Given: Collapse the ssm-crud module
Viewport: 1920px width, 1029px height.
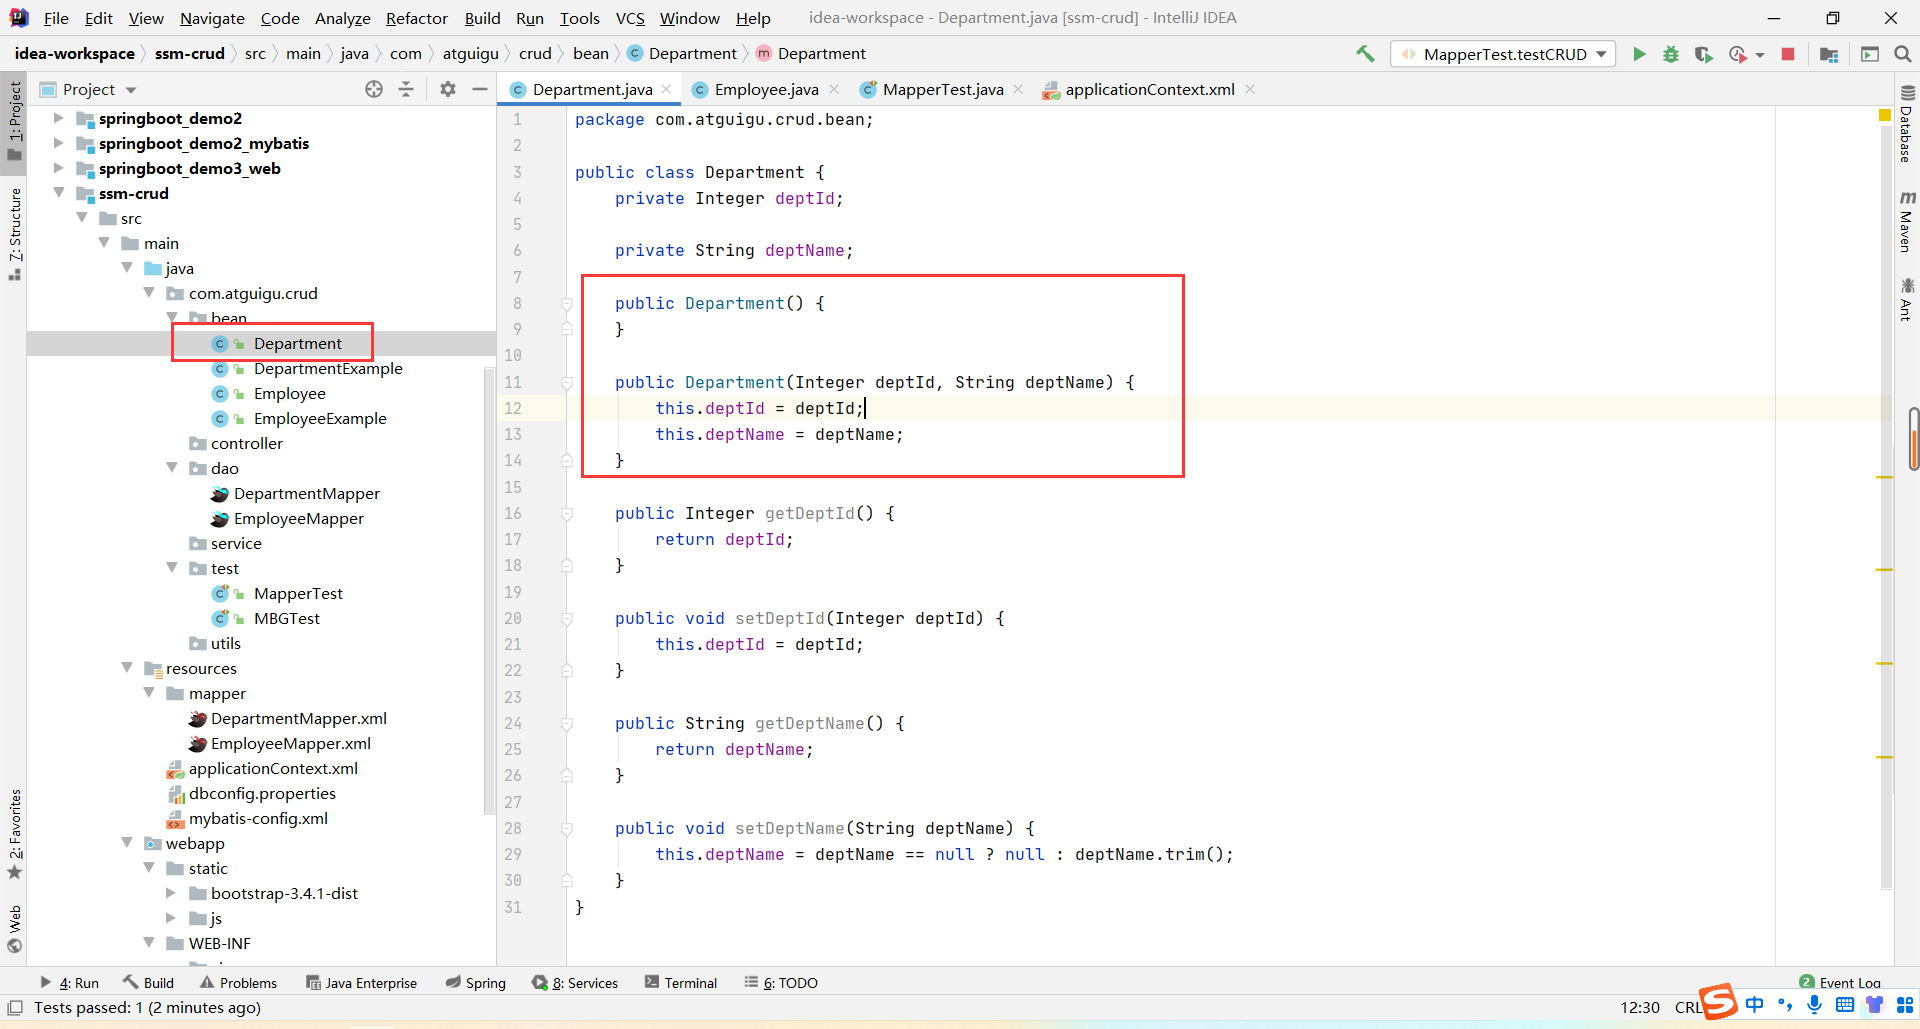Looking at the screenshot, I should pos(58,192).
